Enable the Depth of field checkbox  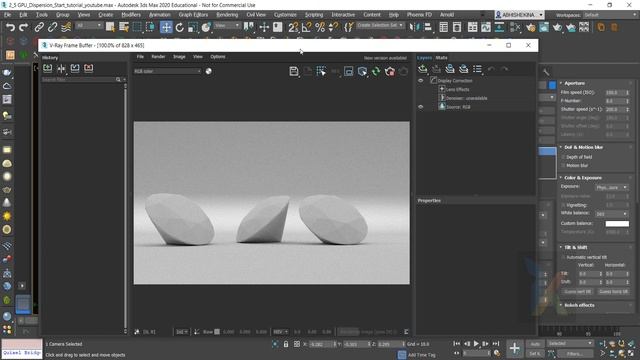[563, 157]
